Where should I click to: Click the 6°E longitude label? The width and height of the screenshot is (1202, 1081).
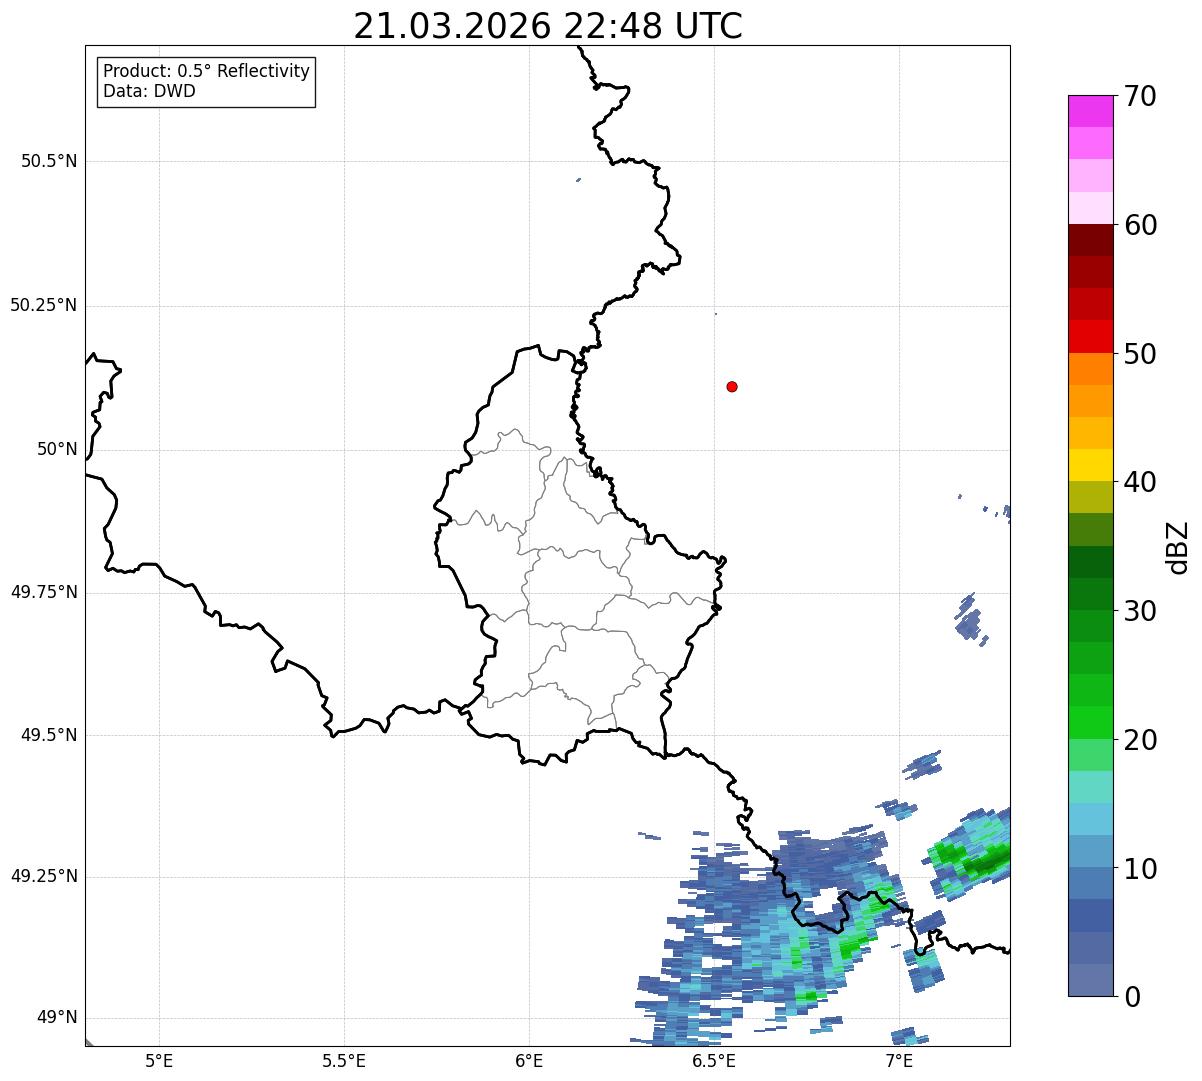click(529, 1061)
